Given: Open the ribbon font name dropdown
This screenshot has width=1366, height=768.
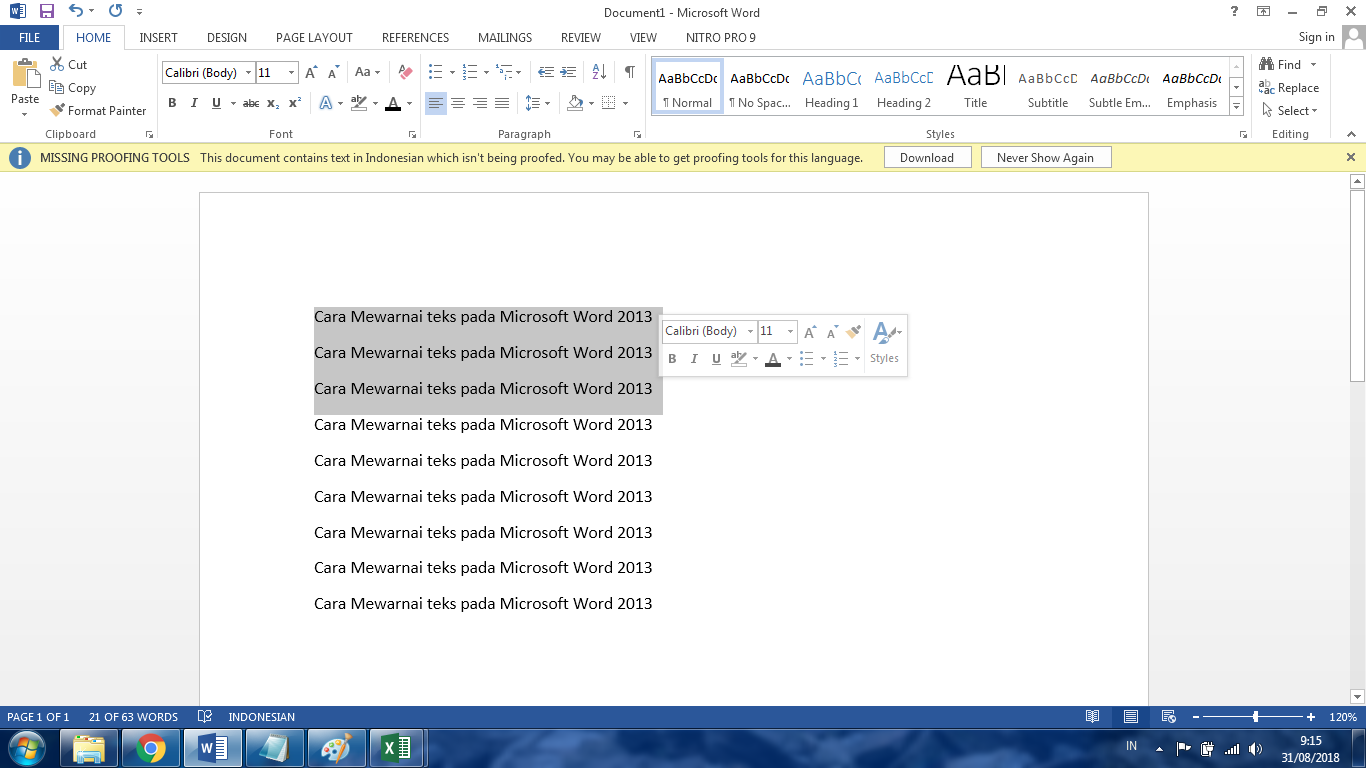Looking at the screenshot, I should (249, 73).
